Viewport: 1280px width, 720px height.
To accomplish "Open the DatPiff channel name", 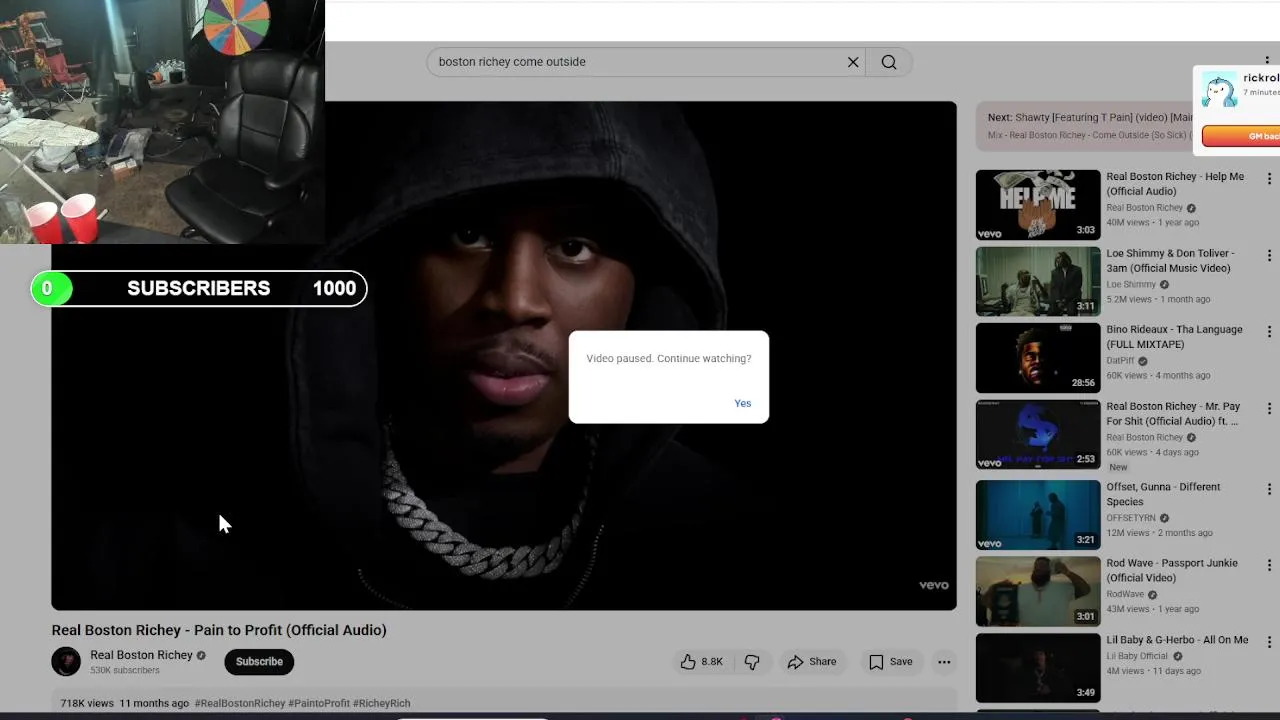I will (1120, 361).
